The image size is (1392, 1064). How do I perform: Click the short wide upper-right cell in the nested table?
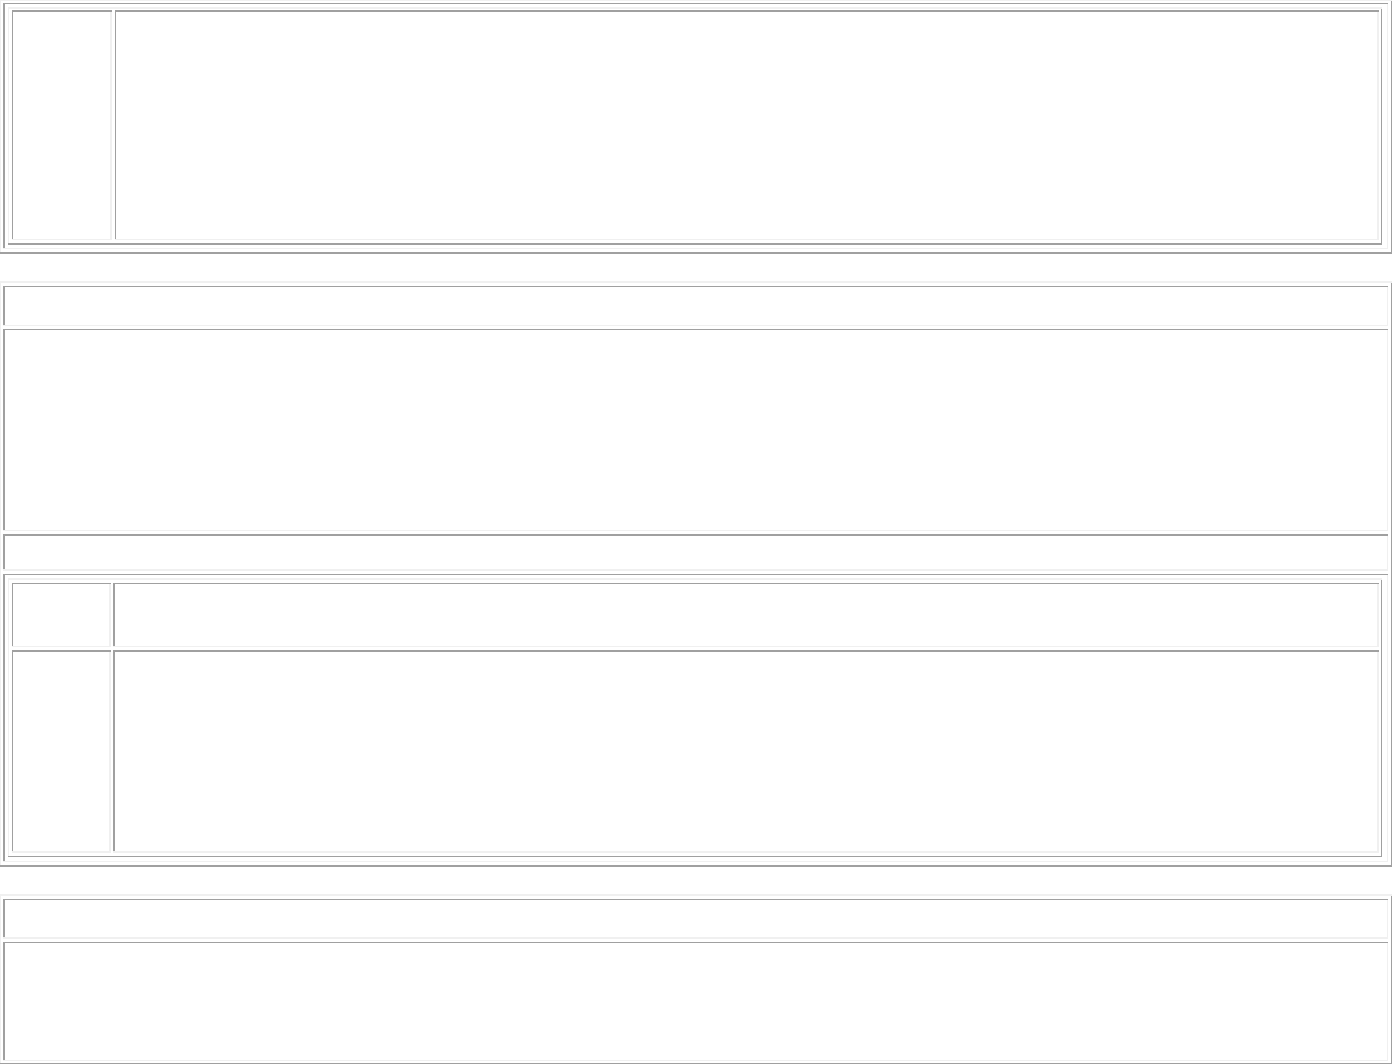(x=747, y=615)
